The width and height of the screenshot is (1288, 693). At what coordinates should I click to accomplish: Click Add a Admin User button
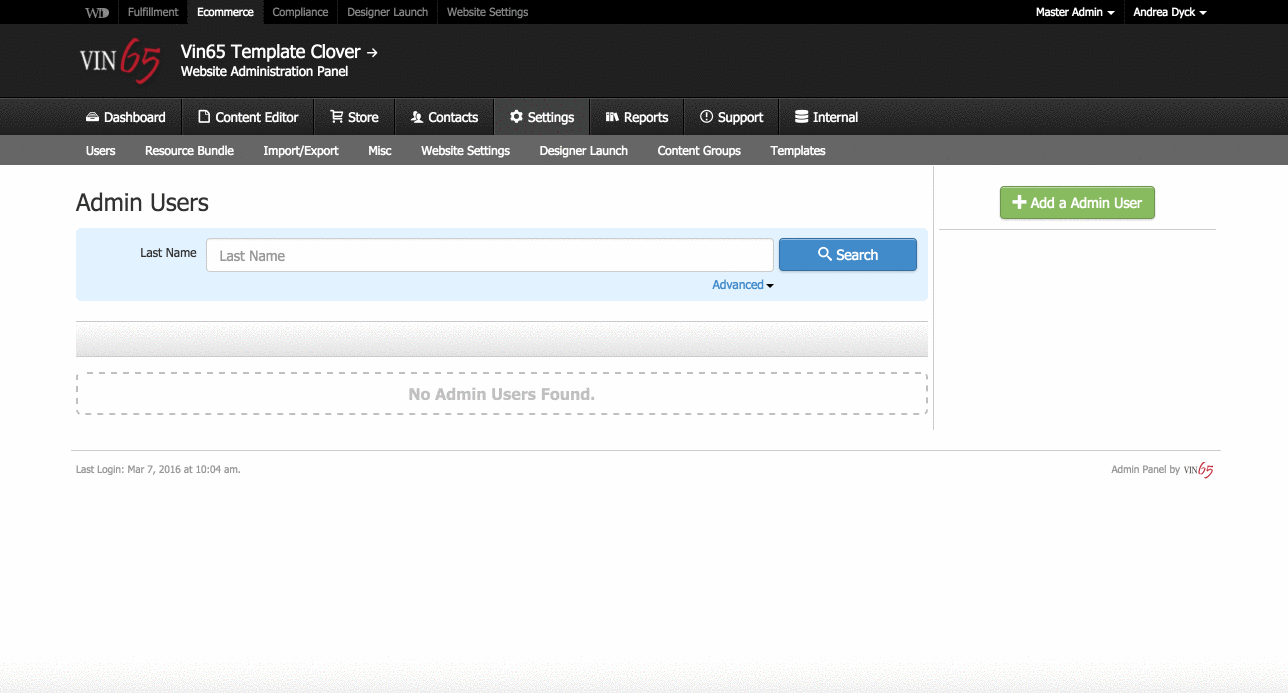point(1077,203)
